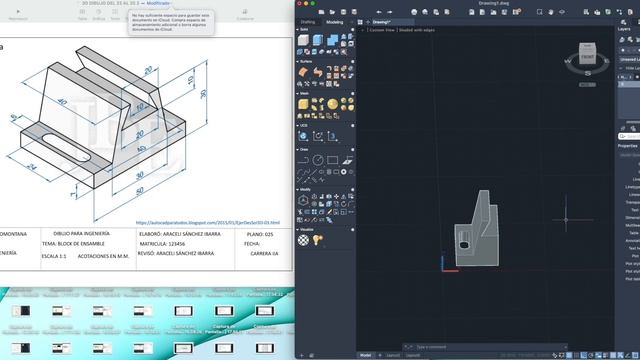The height and width of the screenshot is (360, 640).
Task: Click the Redo arrow in toolbar
Action: [x=389, y=12]
